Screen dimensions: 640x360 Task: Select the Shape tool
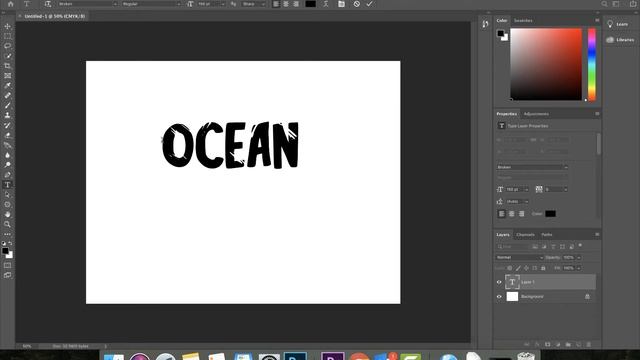coord(7,204)
